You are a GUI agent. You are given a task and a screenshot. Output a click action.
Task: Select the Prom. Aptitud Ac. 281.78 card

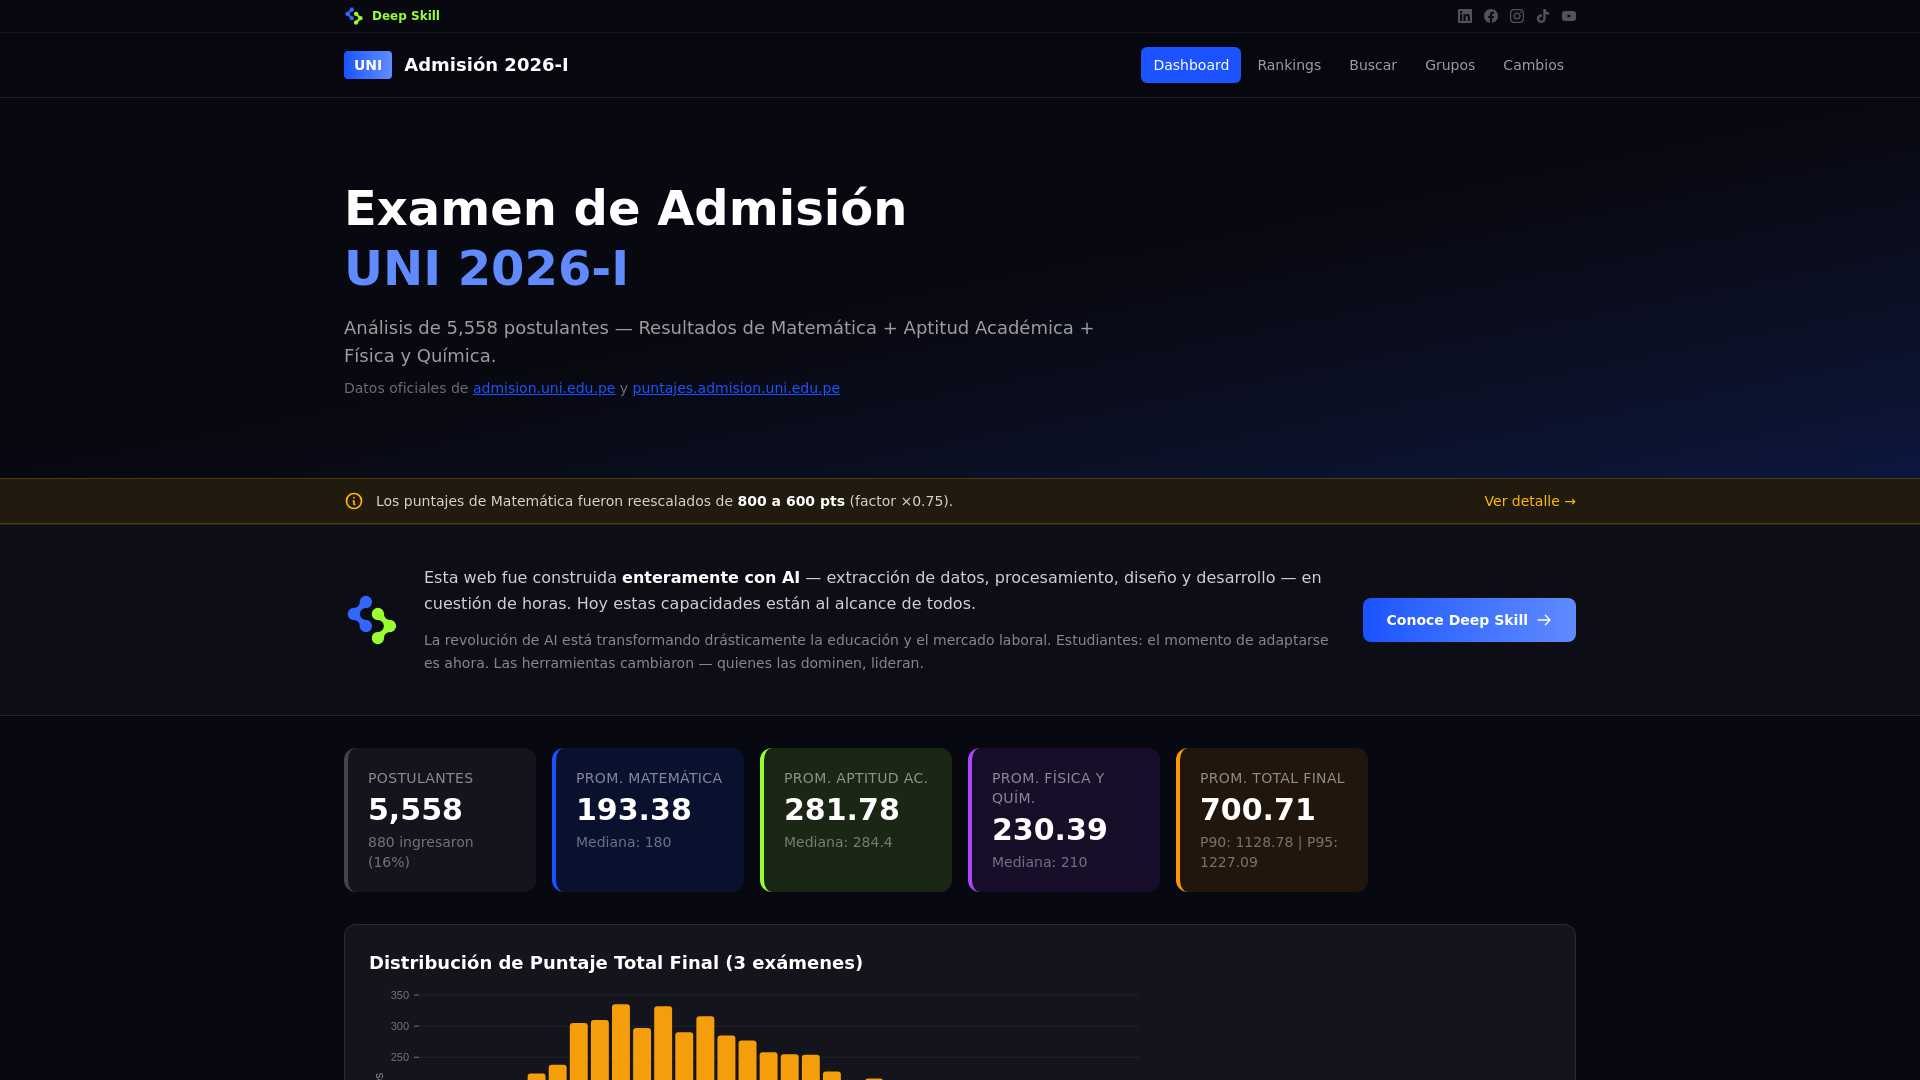click(x=856, y=820)
